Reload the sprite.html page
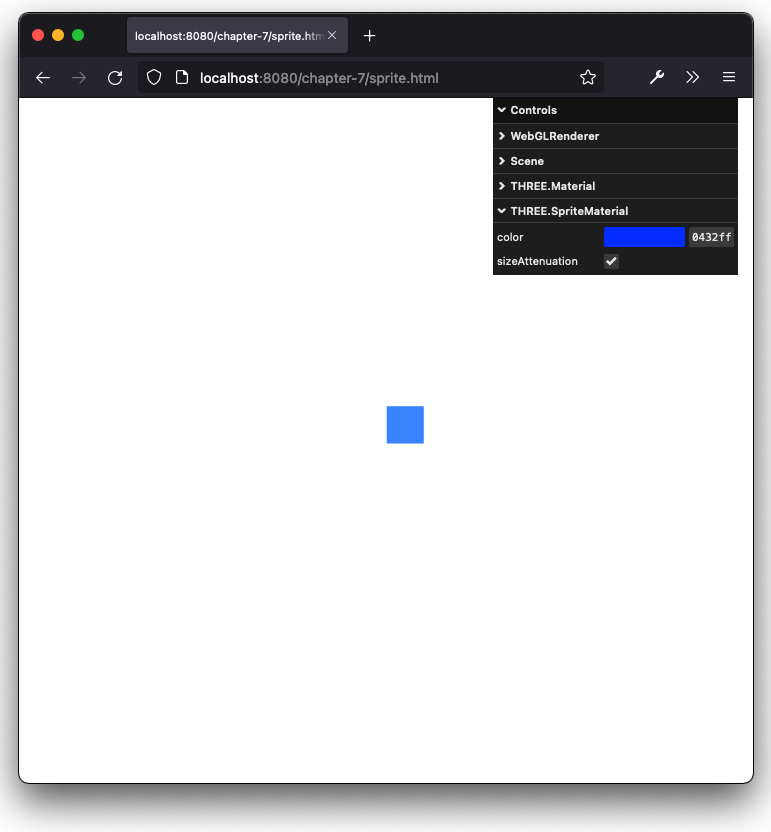The height and width of the screenshot is (832, 771). point(115,78)
